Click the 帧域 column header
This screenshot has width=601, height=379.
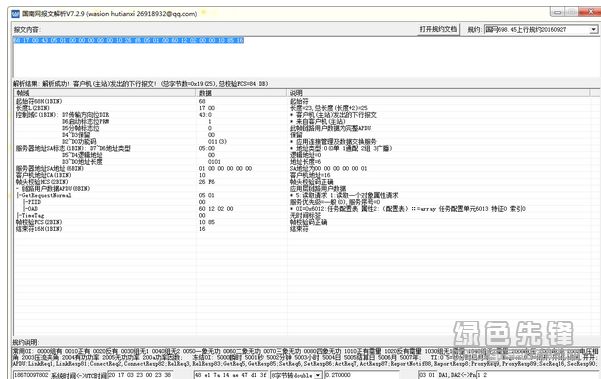tap(105, 93)
